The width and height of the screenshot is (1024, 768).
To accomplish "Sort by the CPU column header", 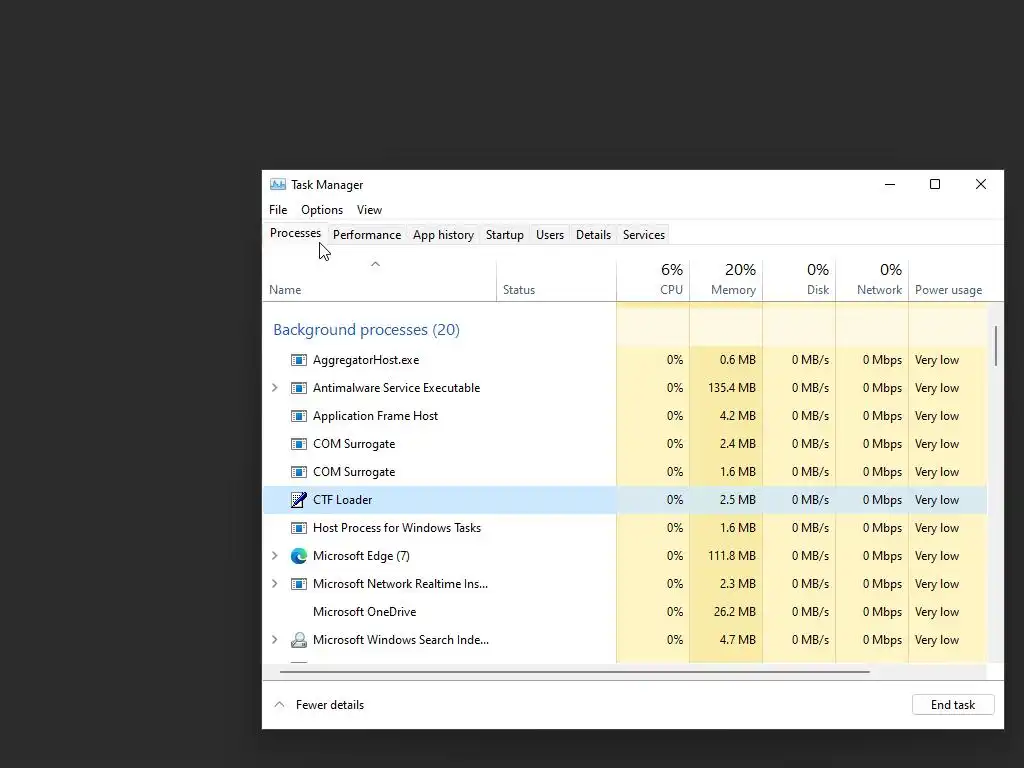I will click(653, 280).
